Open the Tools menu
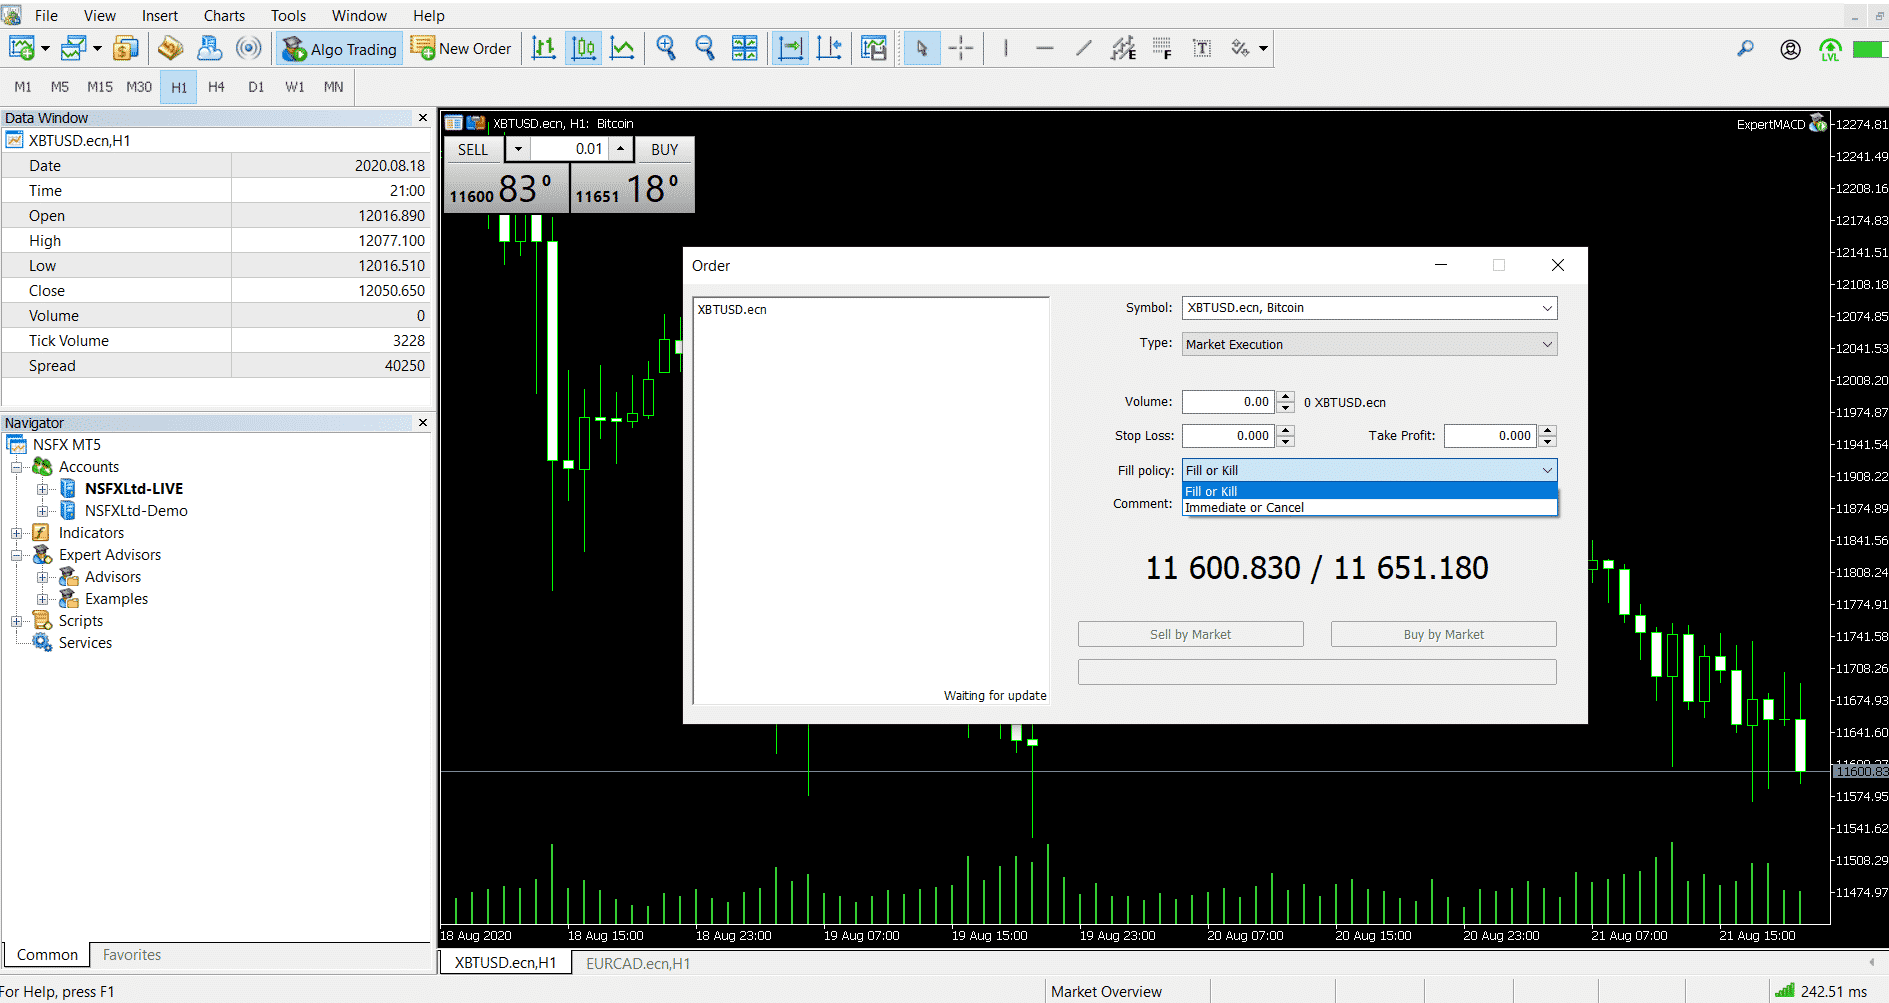Viewport: 1889px width, 1003px height. [288, 15]
